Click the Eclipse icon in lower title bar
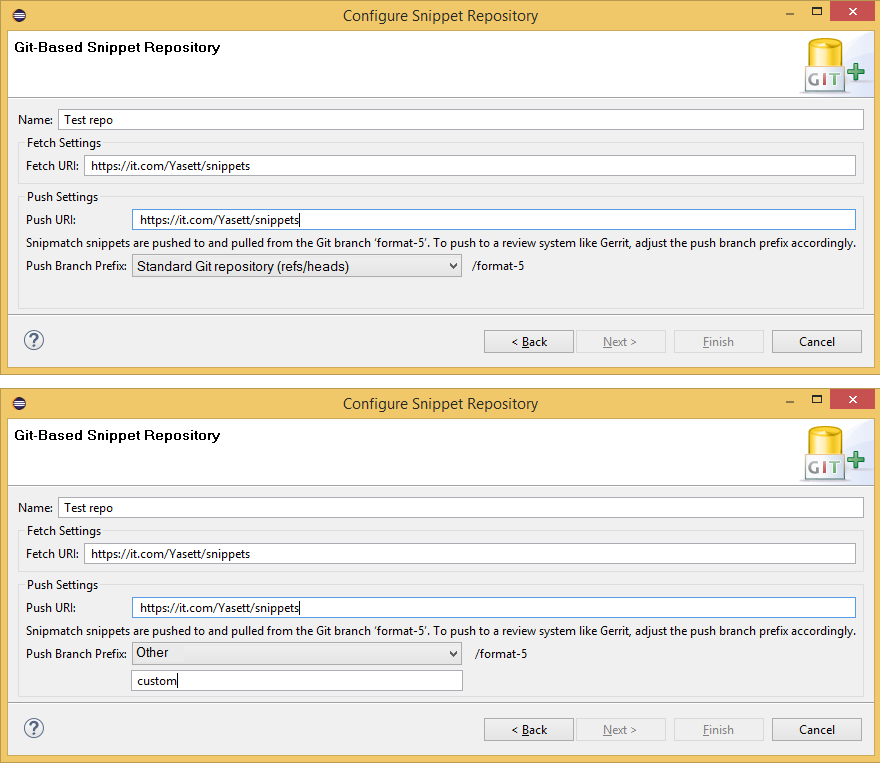 pyautogui.click(x=20, y=404)
